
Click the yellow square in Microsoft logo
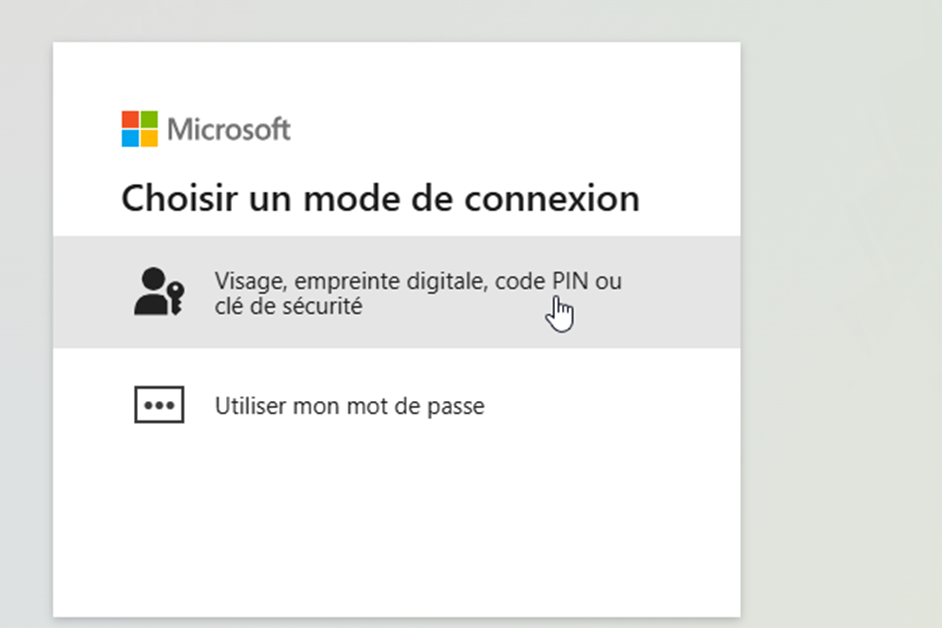149,138
